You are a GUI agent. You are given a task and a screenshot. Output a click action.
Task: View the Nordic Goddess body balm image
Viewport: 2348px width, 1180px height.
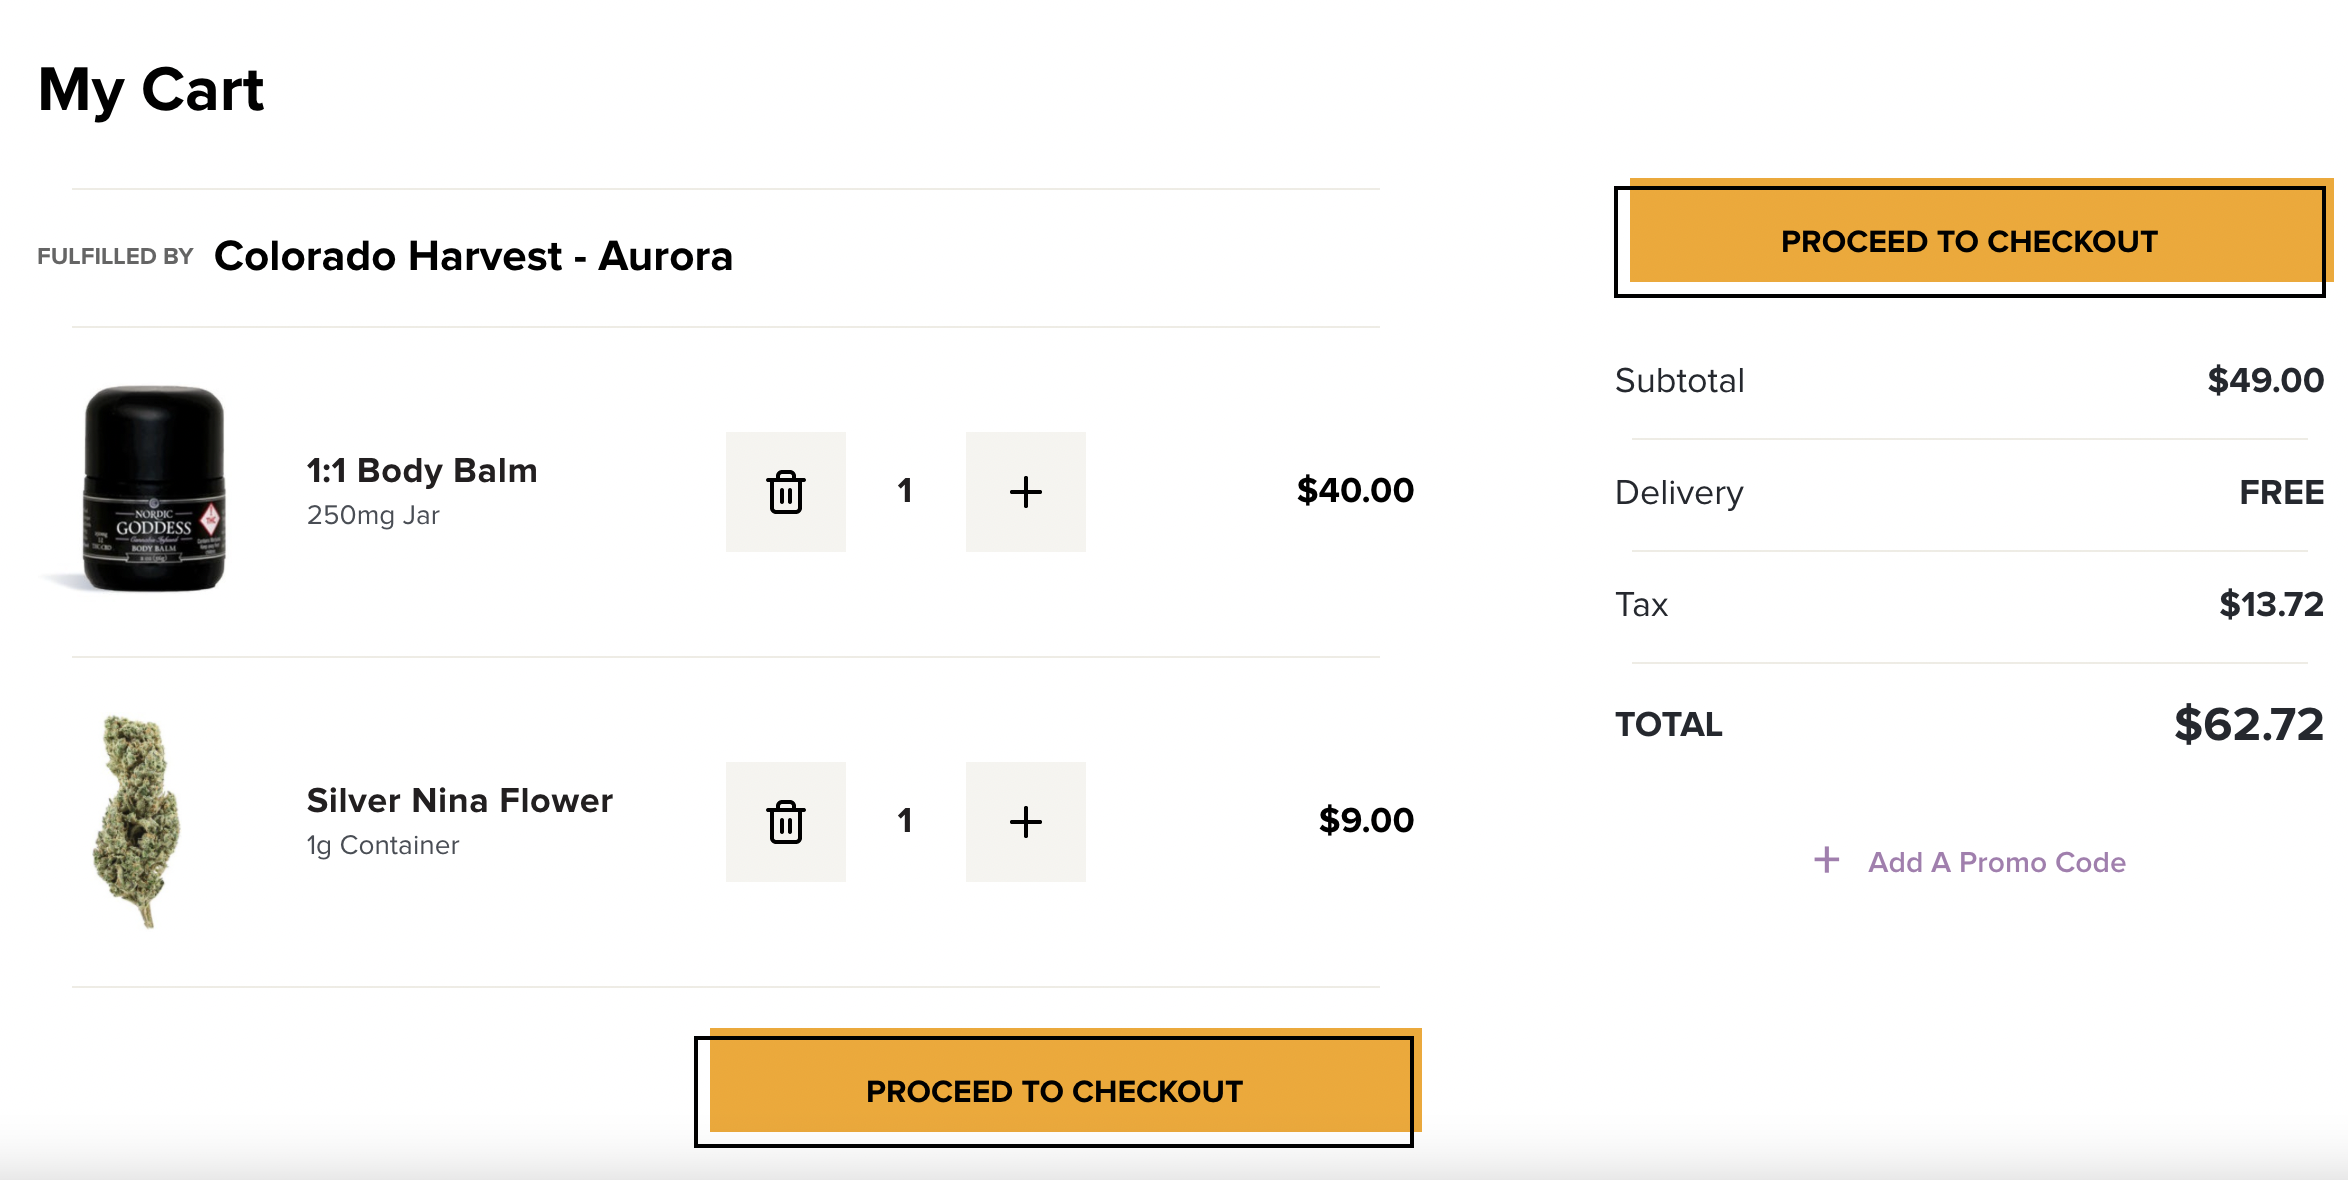point(153,489)
